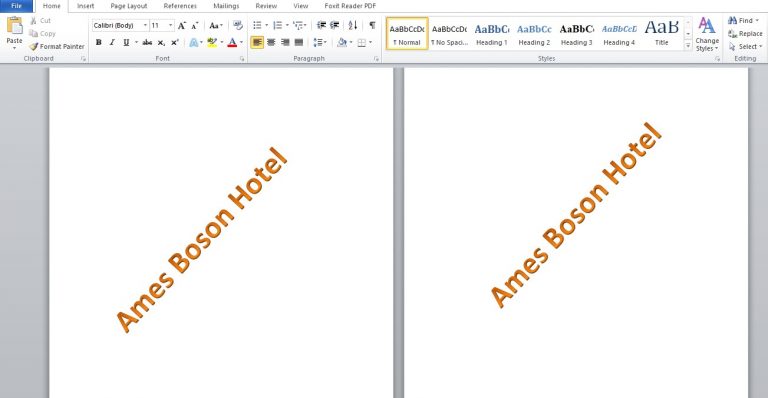
Task: Shrink font size with A-down icon
Action: (x=194, y=25)
